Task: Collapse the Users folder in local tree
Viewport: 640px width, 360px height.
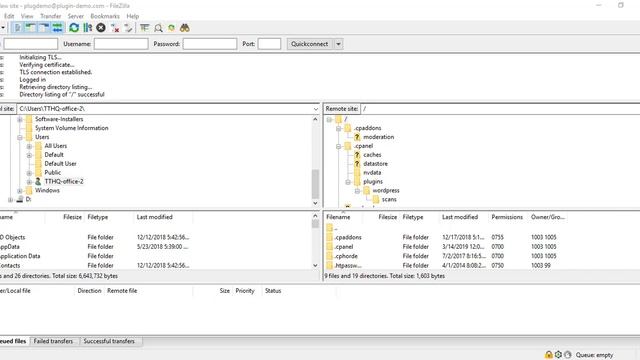Action: (20, 138)
